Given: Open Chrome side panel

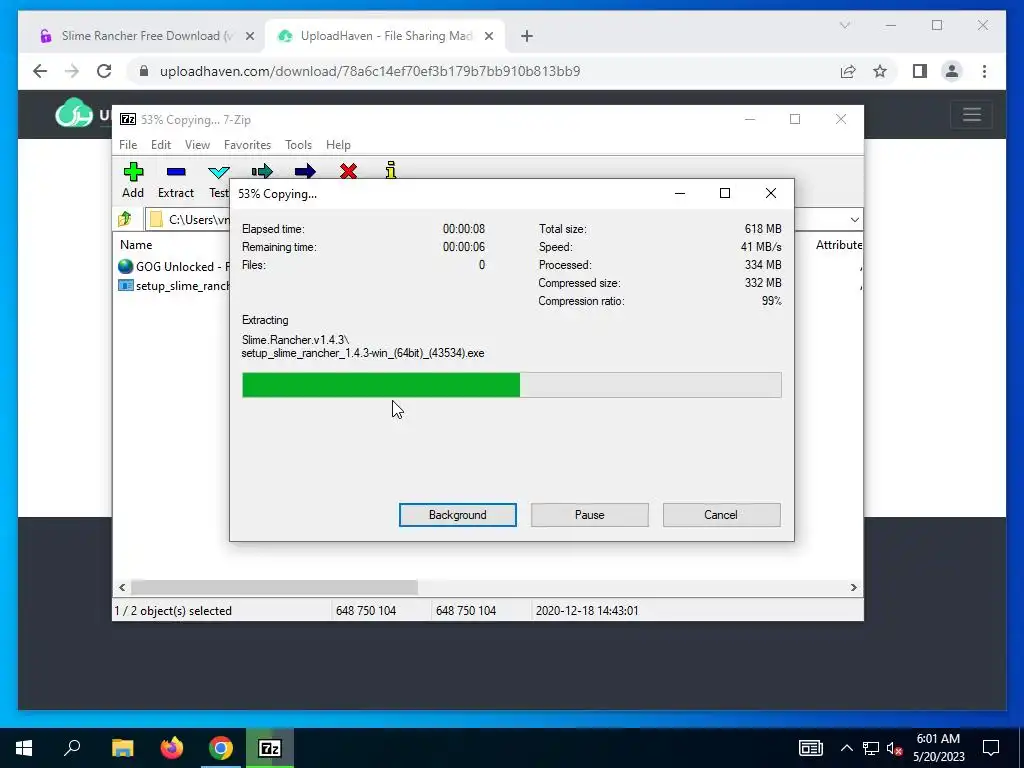Looking at the screenshot, I should click(920, 71).
